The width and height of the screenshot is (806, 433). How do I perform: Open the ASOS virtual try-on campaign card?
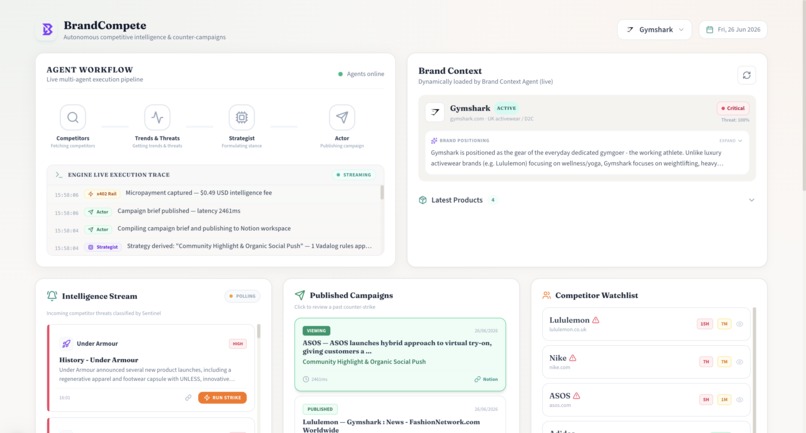(x=400, y=355)
